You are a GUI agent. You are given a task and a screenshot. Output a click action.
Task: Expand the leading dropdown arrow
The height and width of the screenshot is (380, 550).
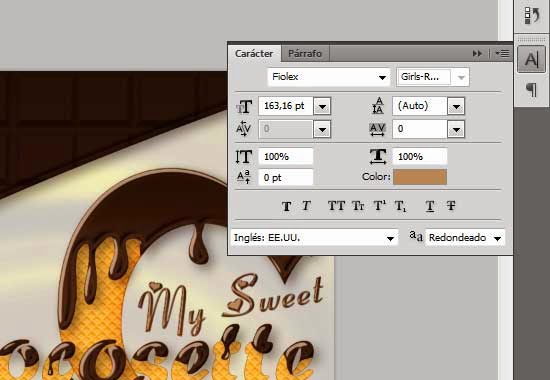pyautogui.click(x=456, y=106)
